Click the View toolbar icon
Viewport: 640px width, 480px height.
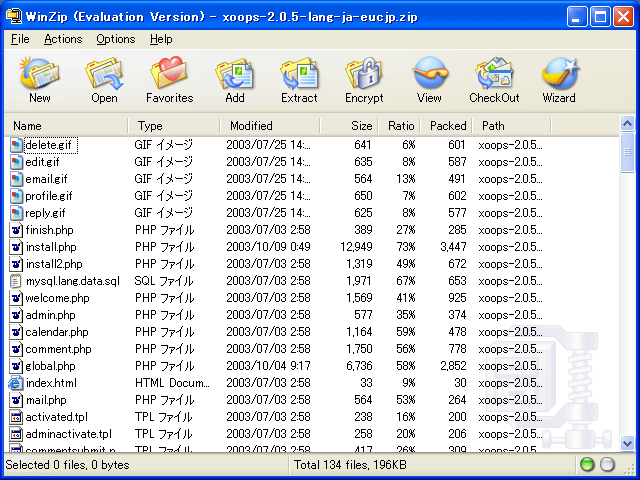[x=429, y=73]
